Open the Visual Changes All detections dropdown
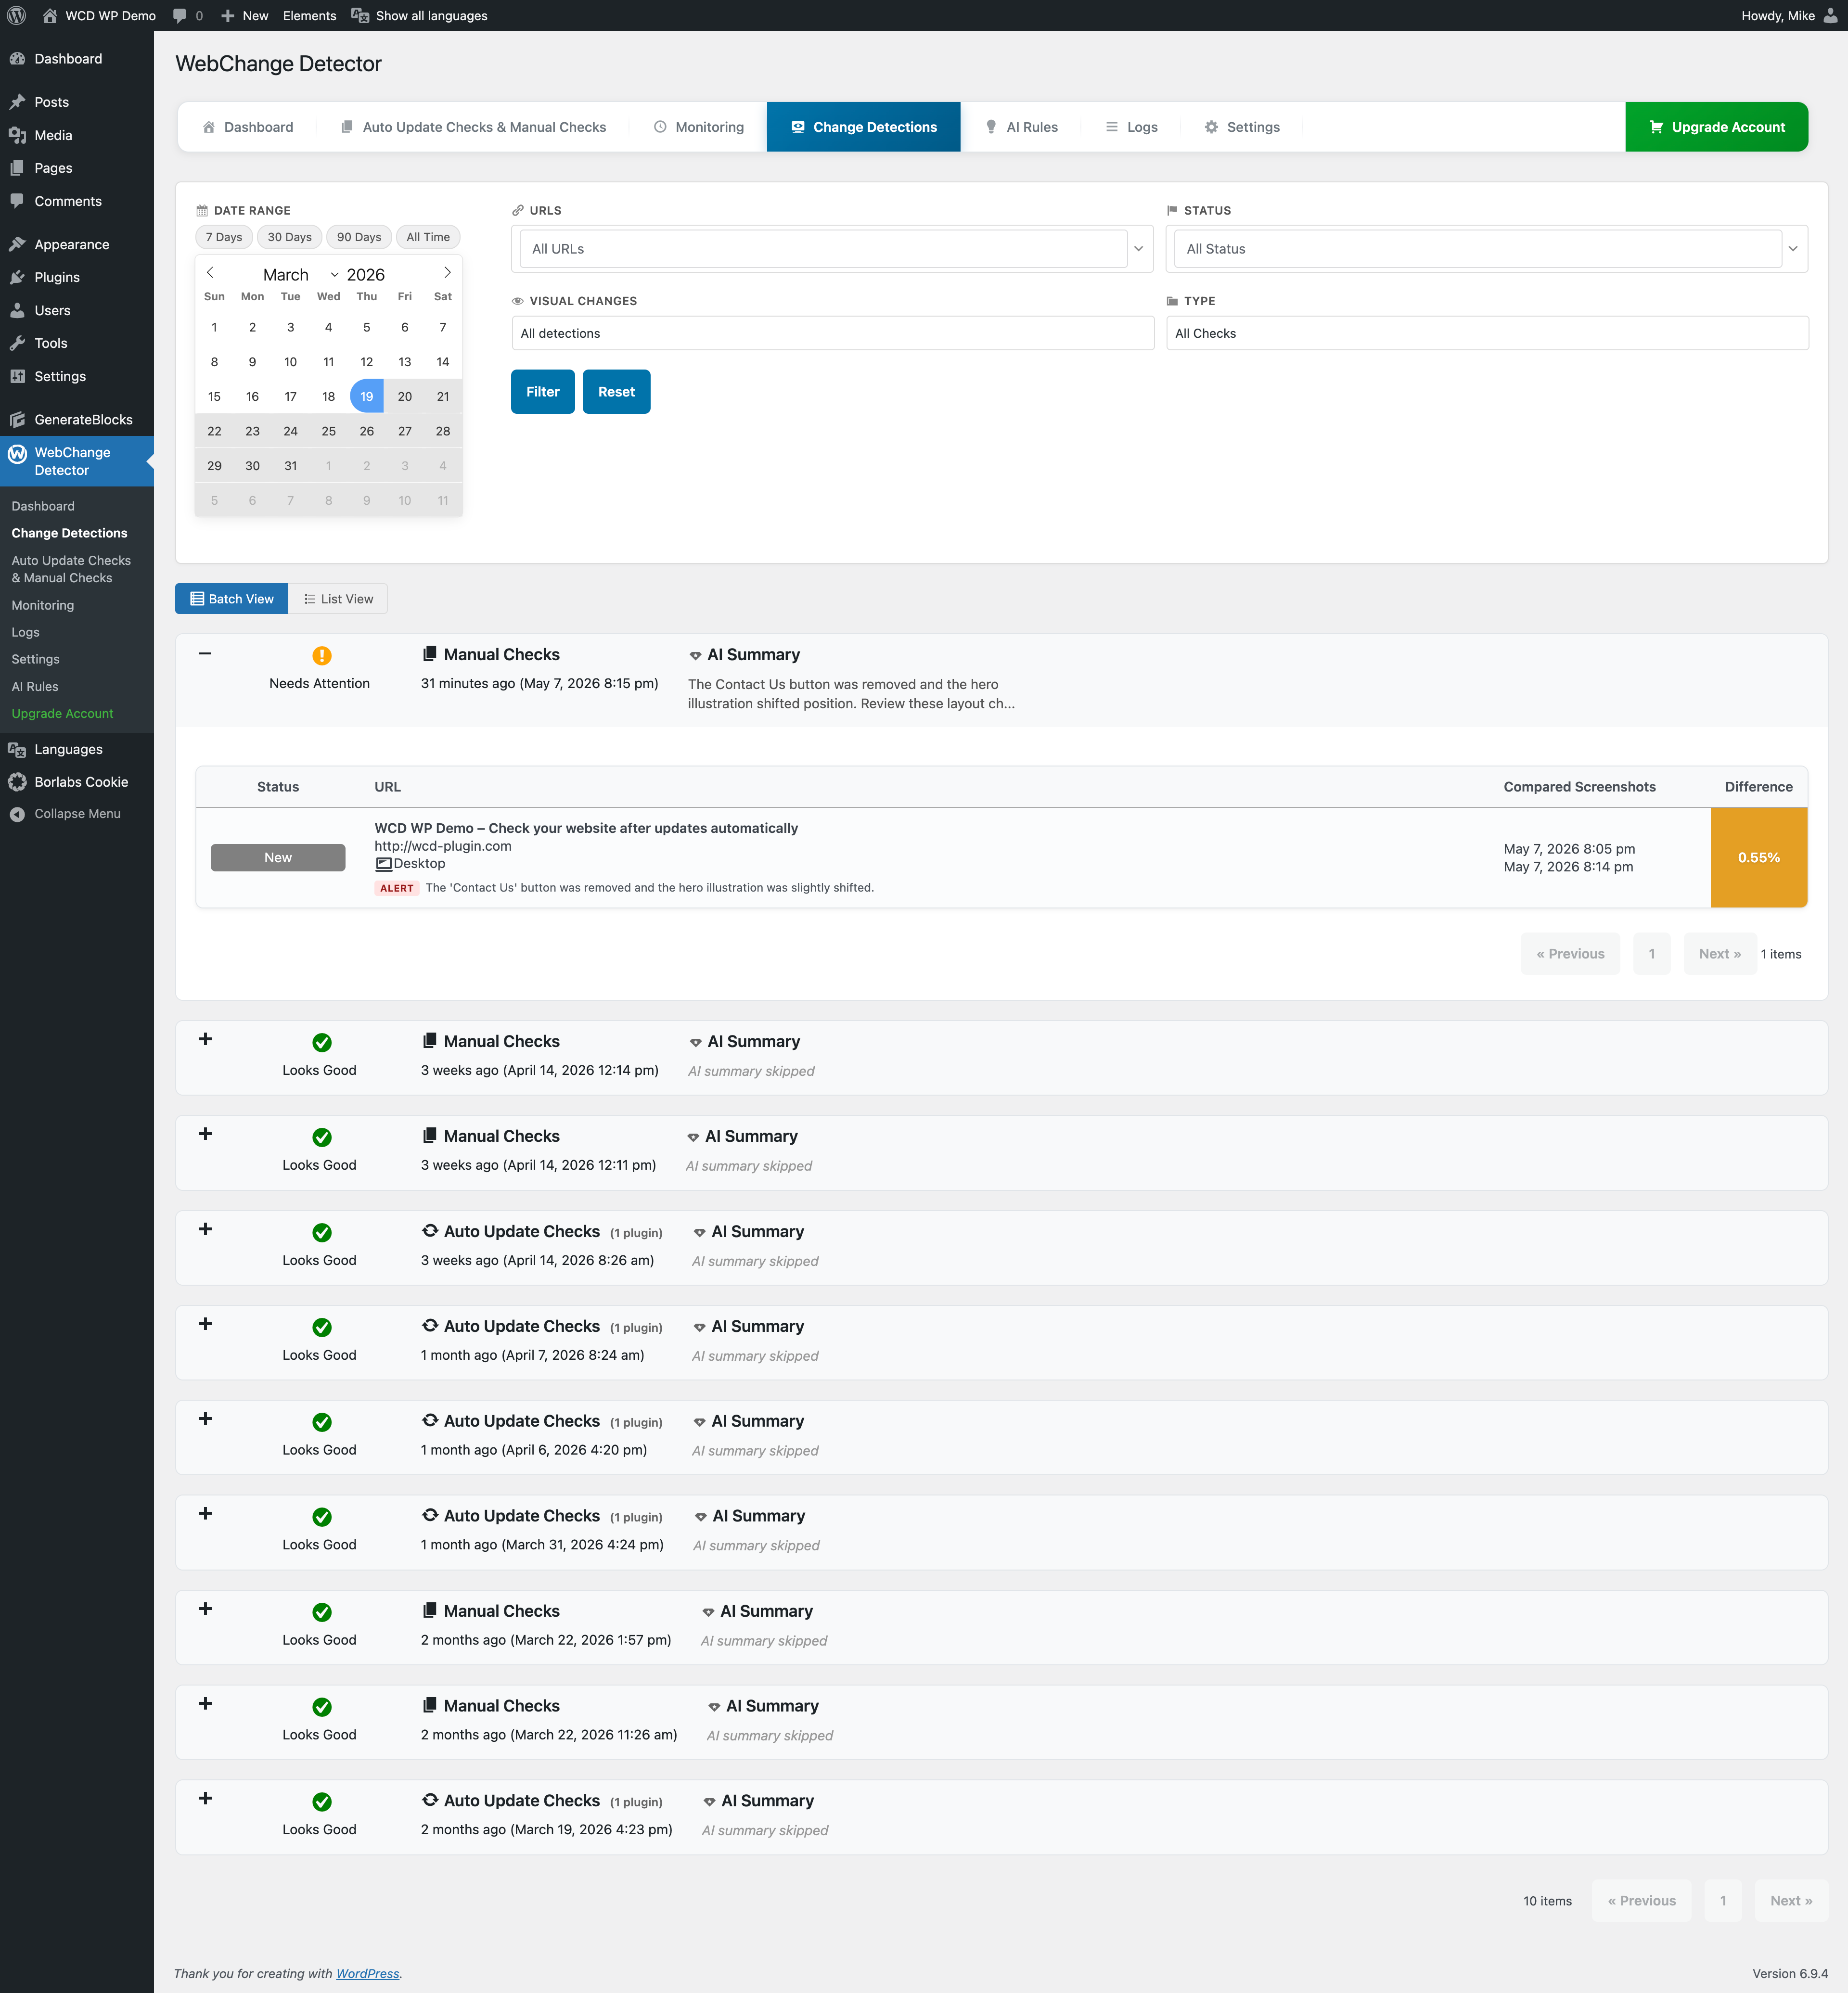Image resolution: width=1848 pixels, height=1993 pixels. point(832,333)
